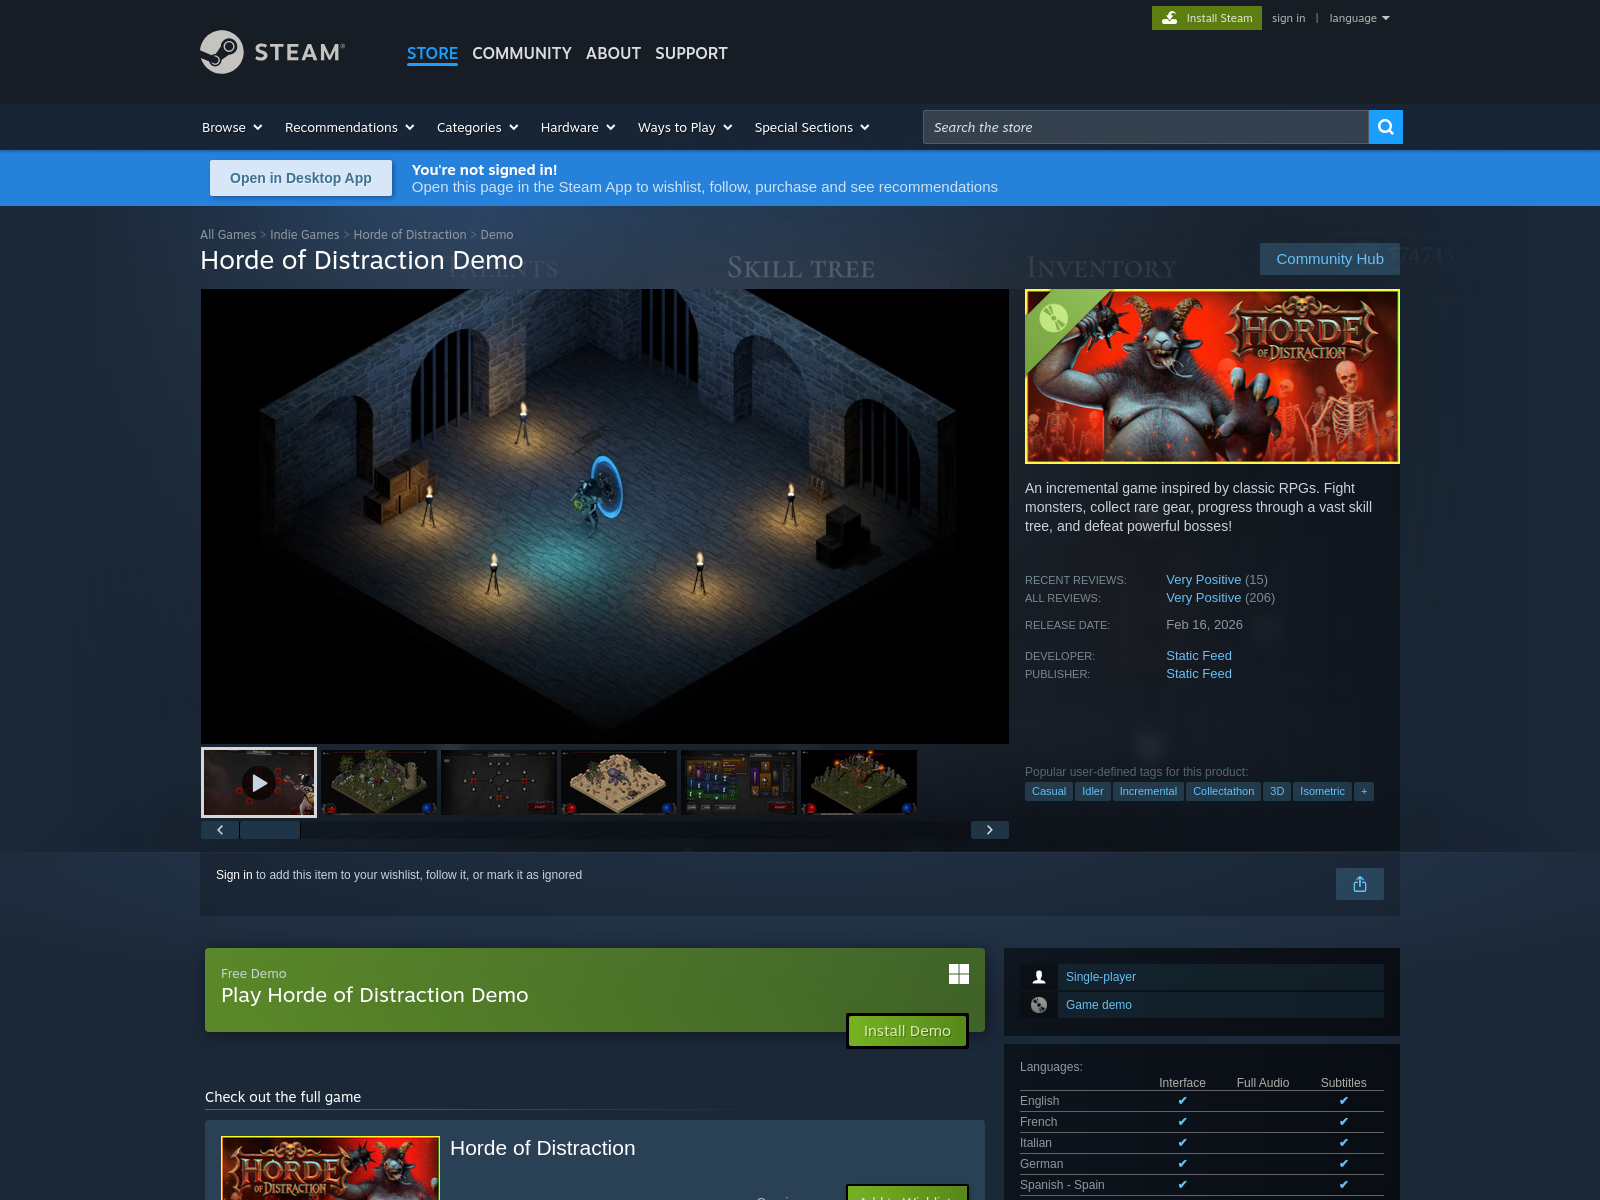
Task: Click the sign in link
Action: (x=1288, y=18)
